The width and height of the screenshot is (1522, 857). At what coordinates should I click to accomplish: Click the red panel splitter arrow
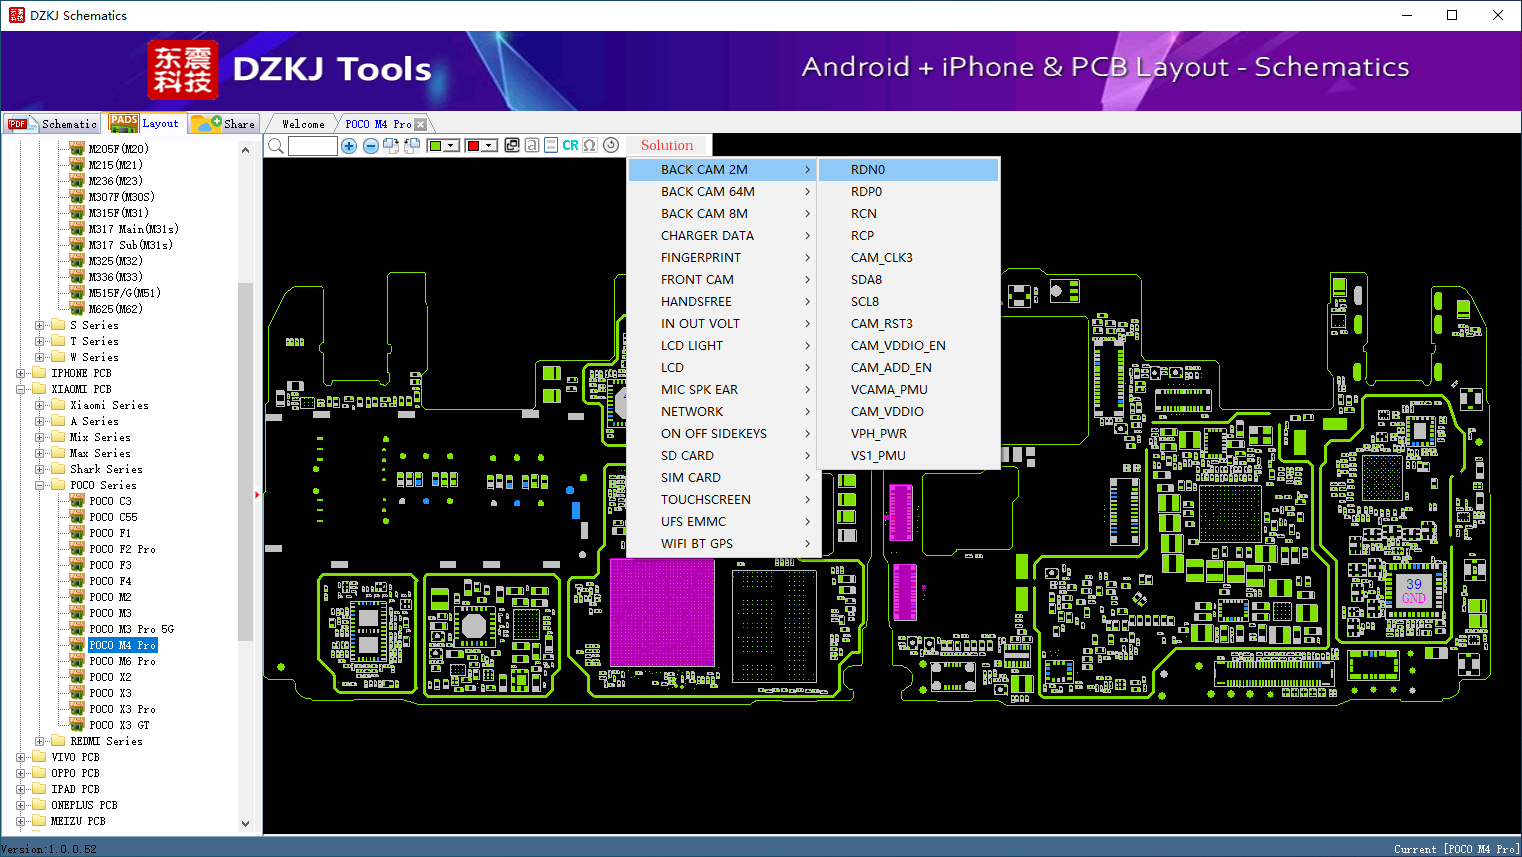click(x=257, y=494)
